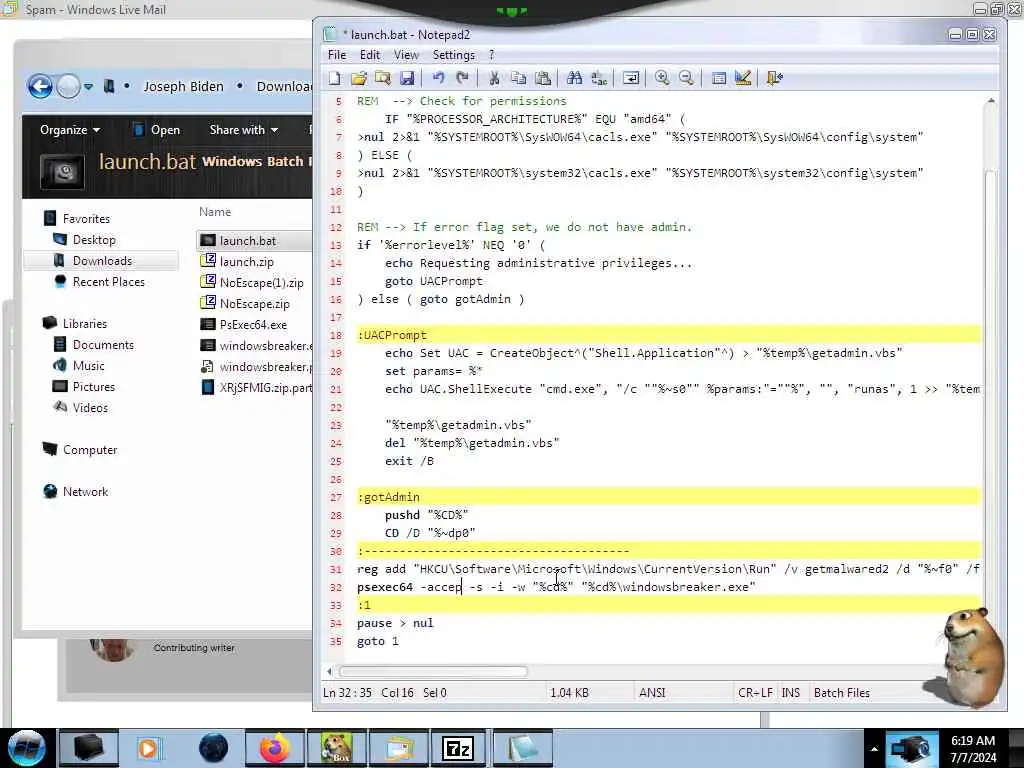Click the Browse files icon in Notepad2 toolbar

pyautogui.click(x=383, y=78)
